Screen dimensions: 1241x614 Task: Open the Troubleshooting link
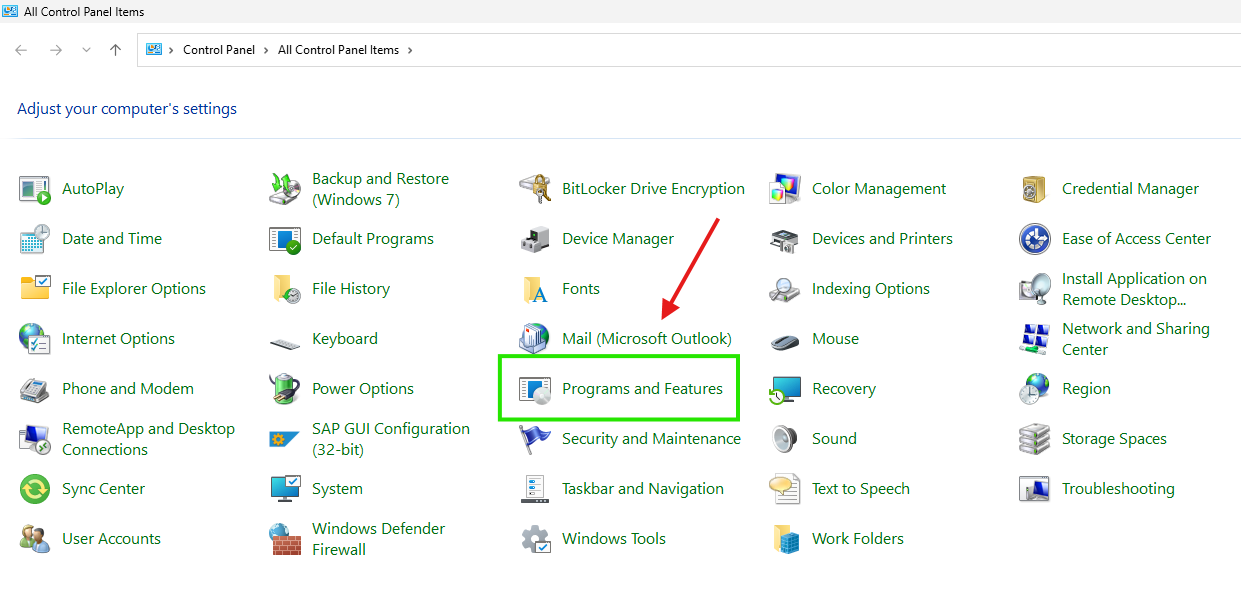click(1118, 489)
